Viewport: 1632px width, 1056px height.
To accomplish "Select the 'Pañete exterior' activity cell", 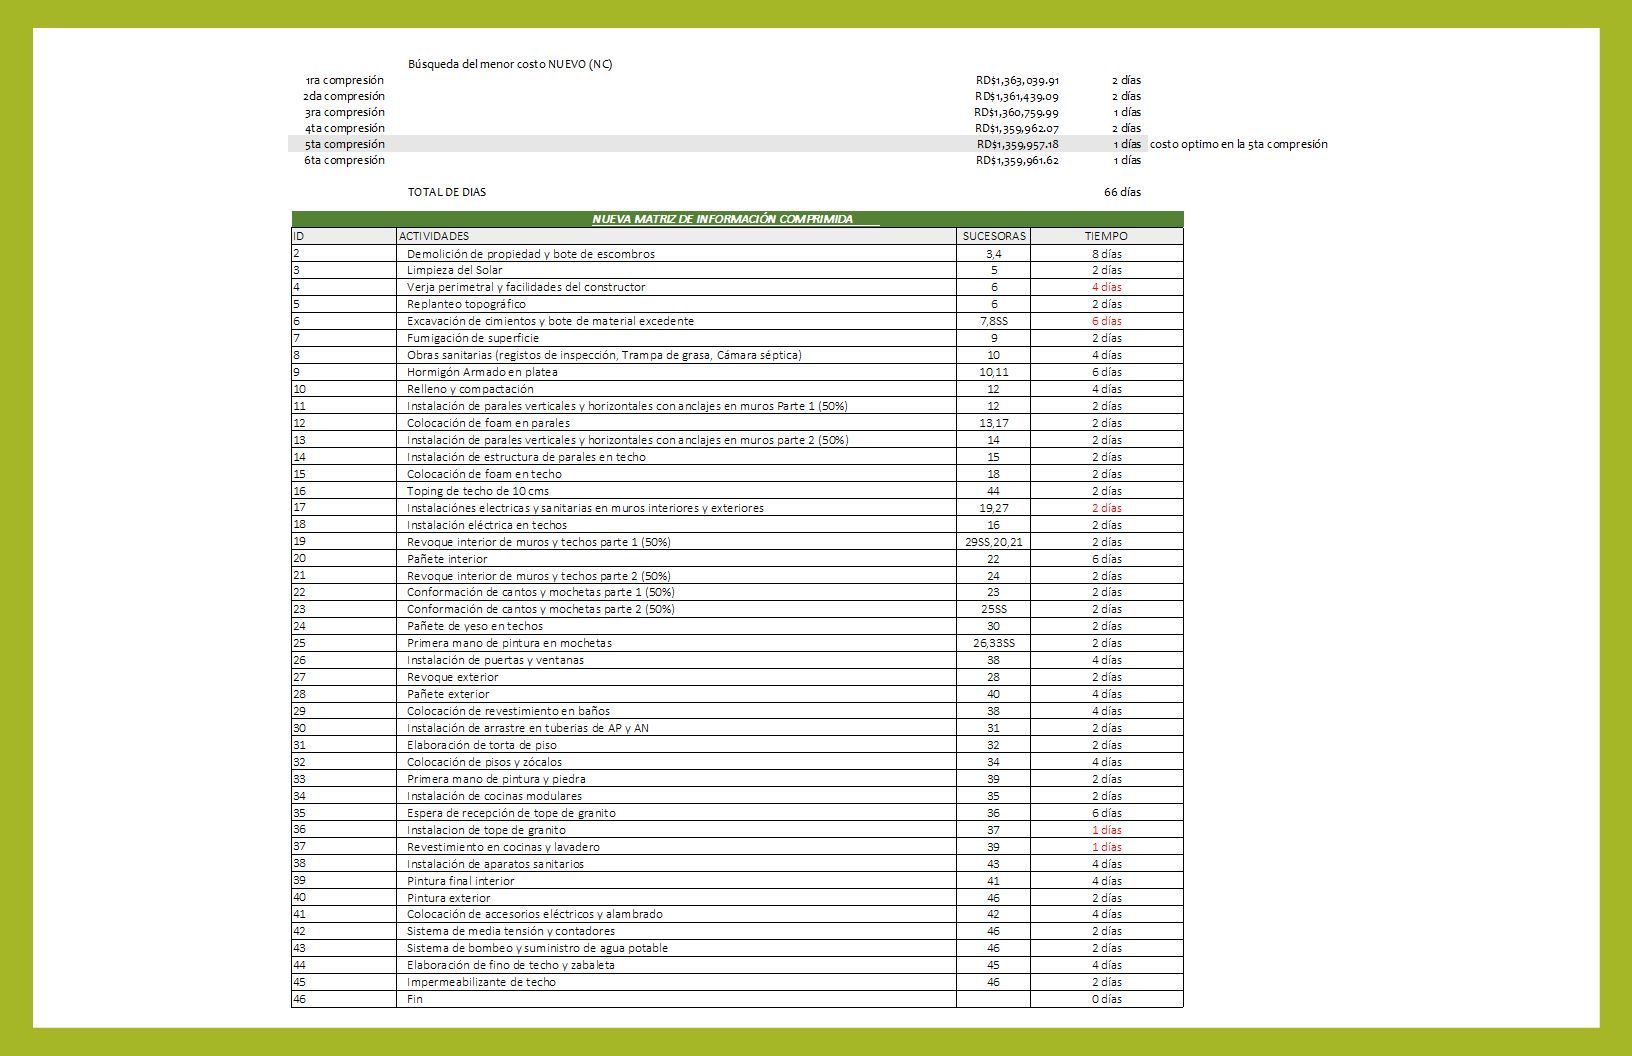I will [x=676, y=694].
